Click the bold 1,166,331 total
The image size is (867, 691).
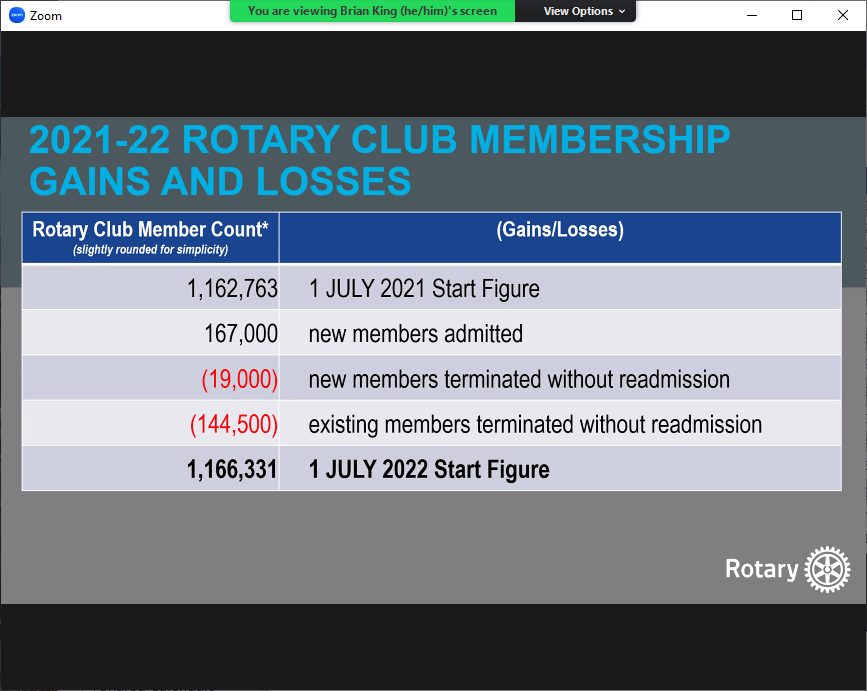point(232,469)
